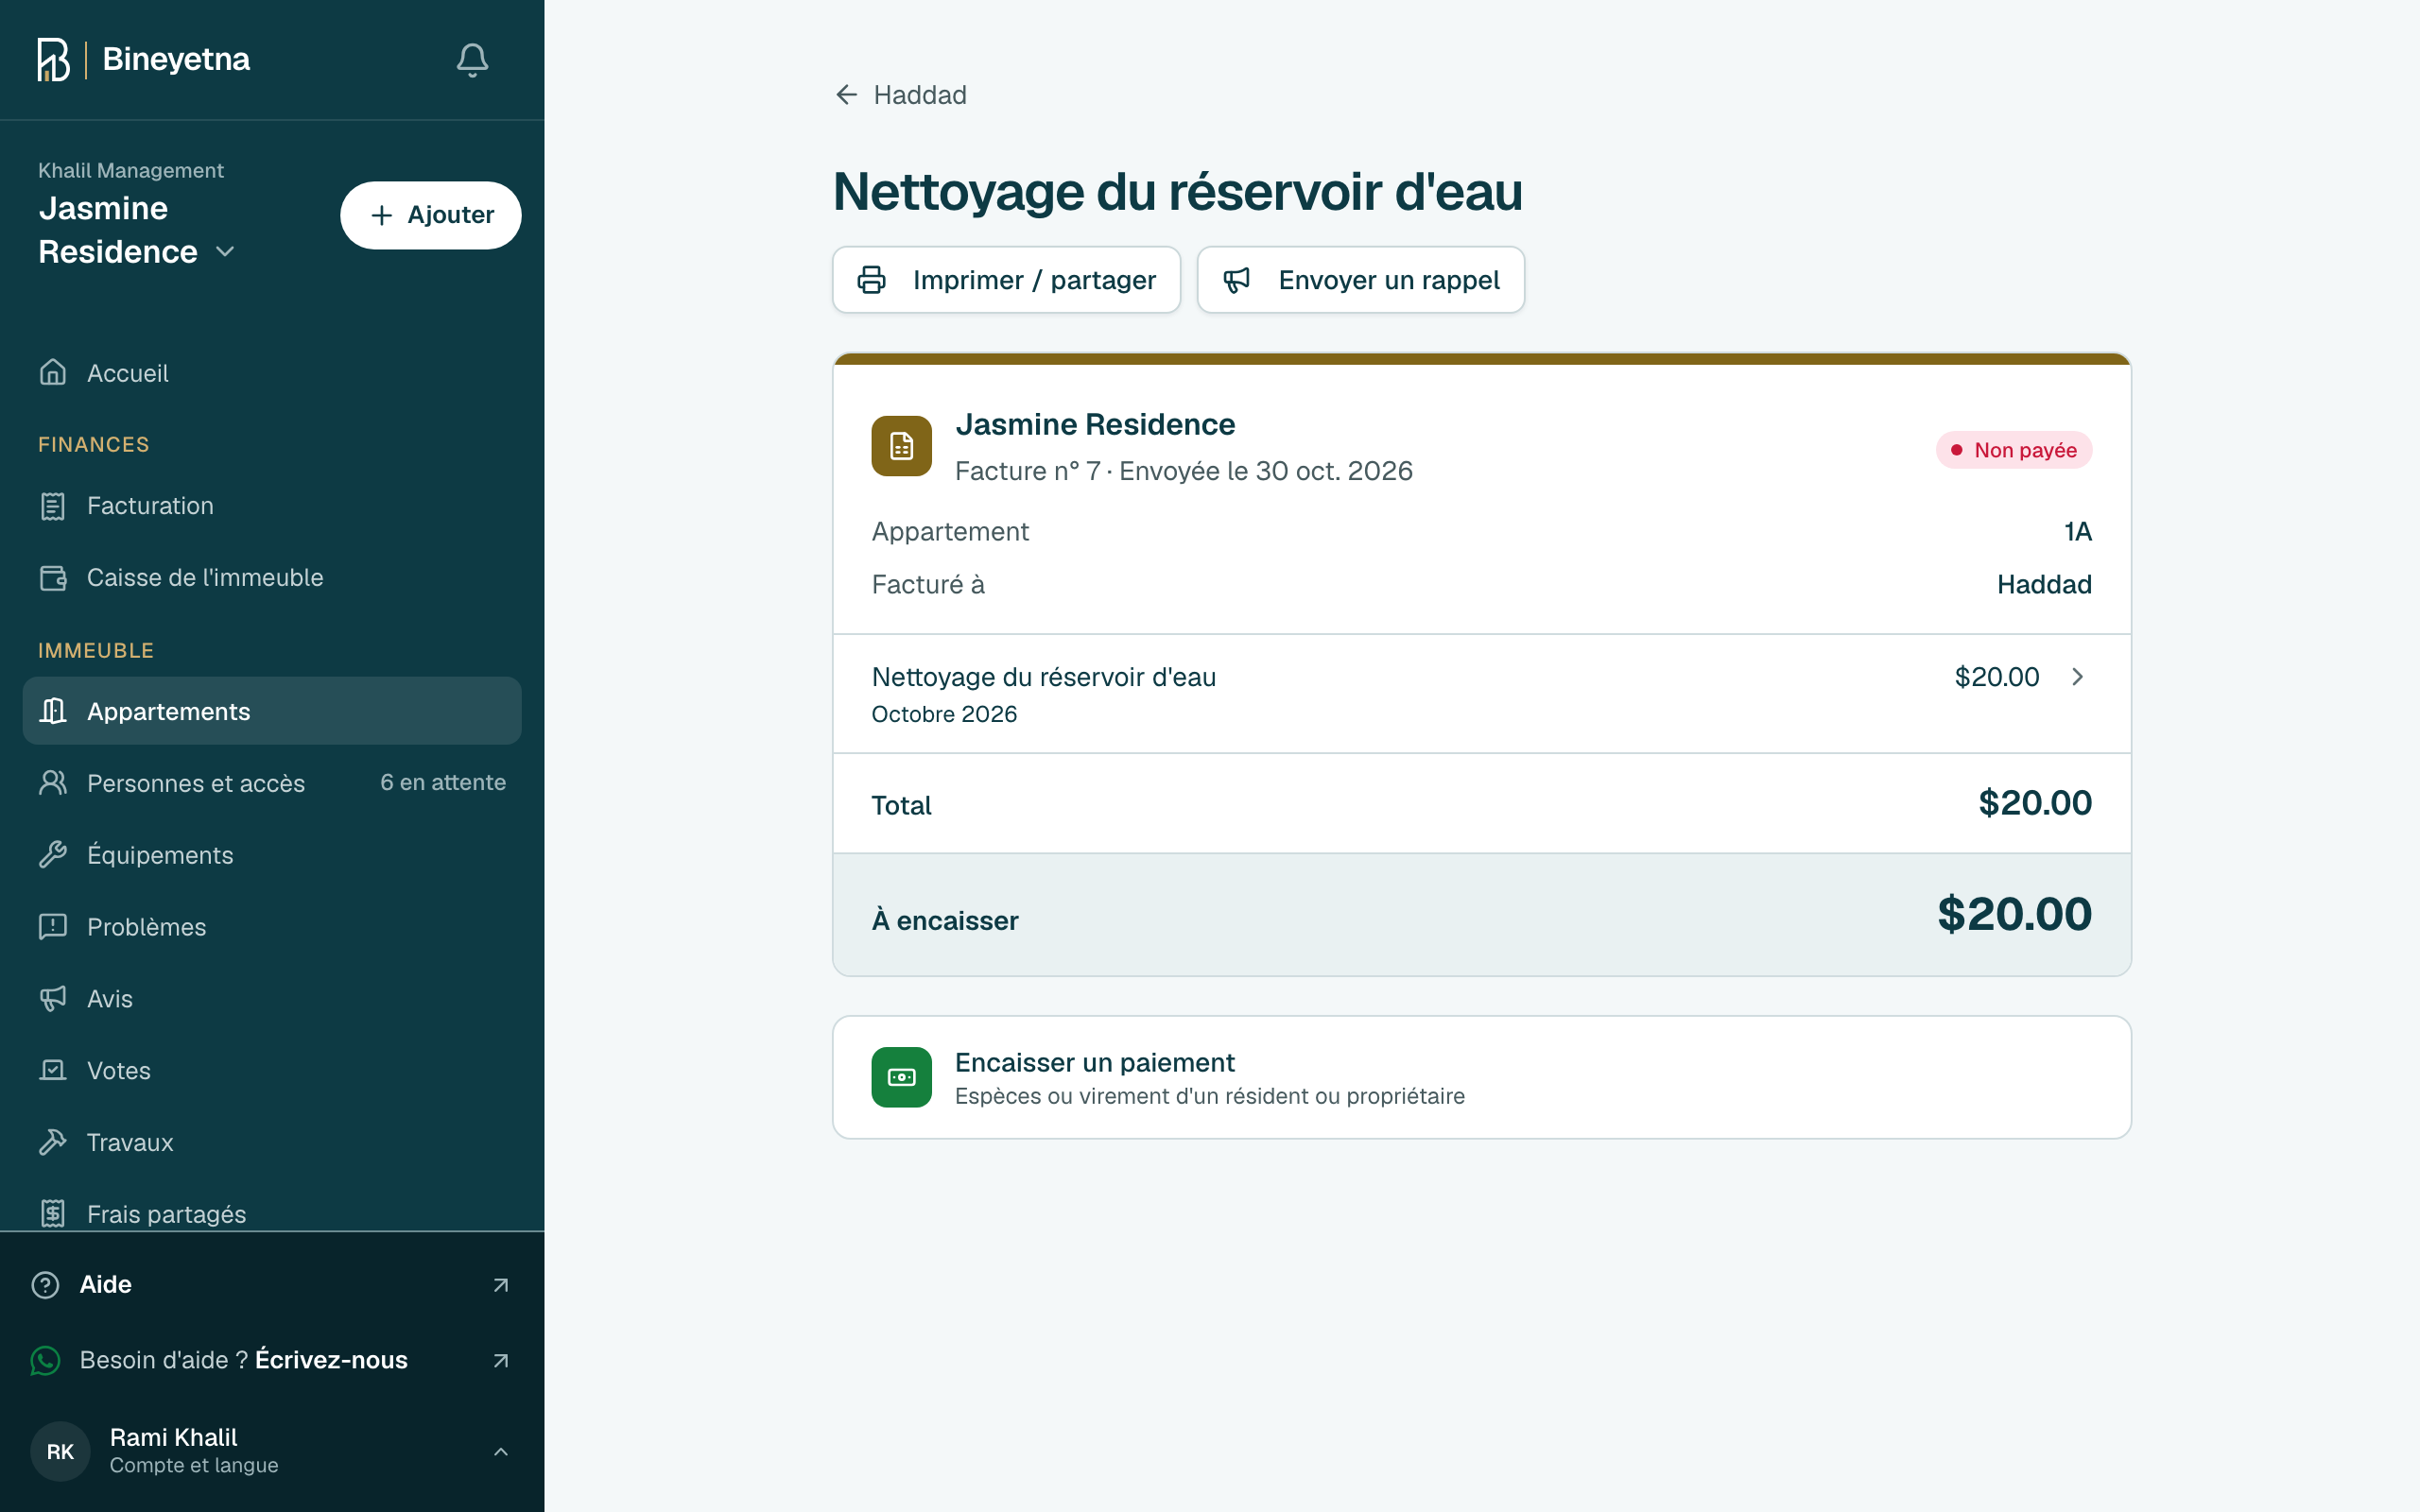This screenshot has width=2420, height=1512.
Task: Click the Bineyetna logo
Action: pyautogui.click(x=143, y=60)
